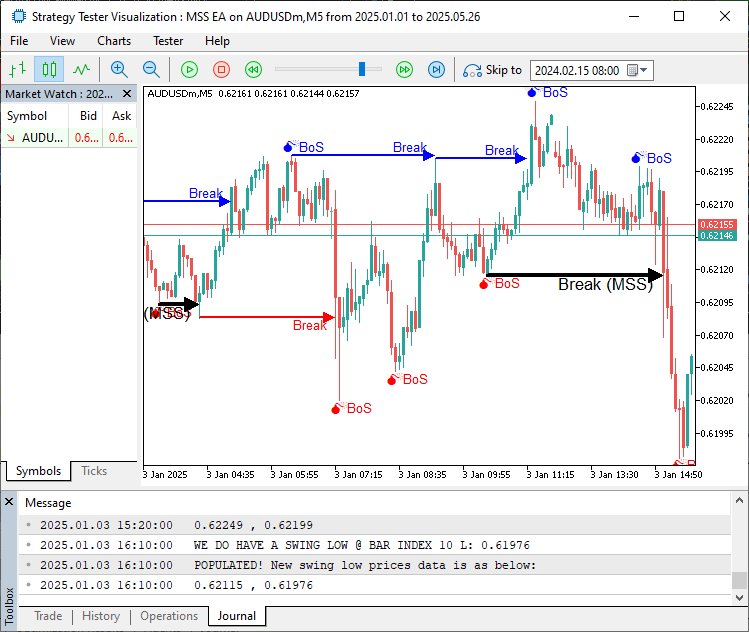Switch to line chart display
The image size is (749, 632).
point(81,70)
